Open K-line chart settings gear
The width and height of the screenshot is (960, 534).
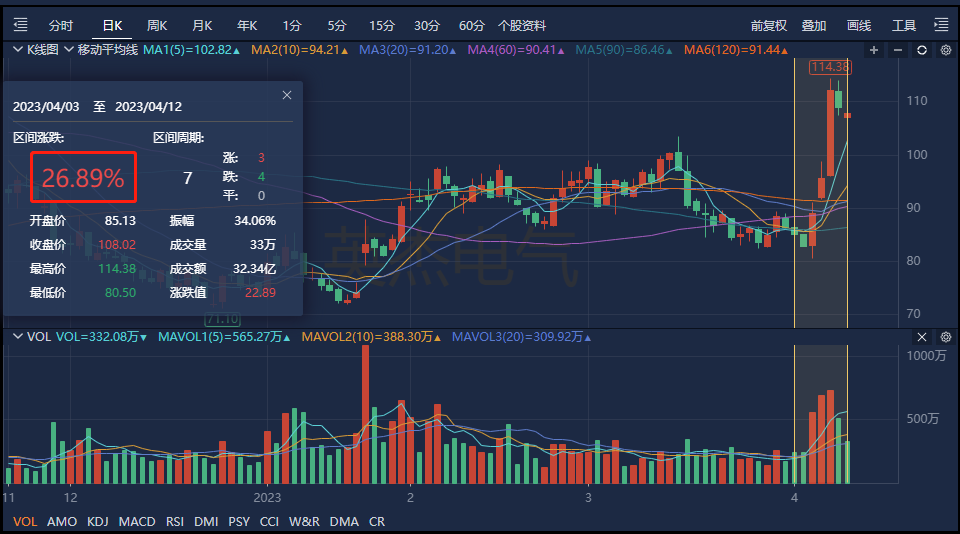(x=945, y=50)
